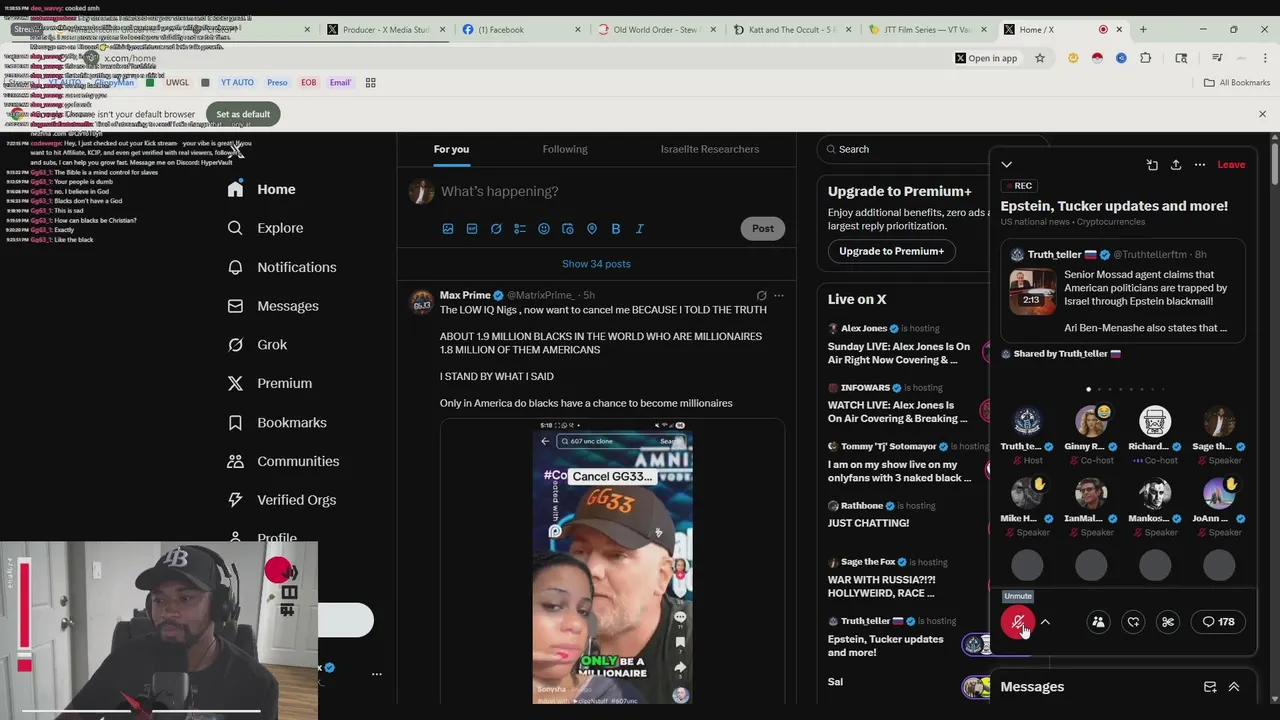Toggle italic formatting in composer
The width and height of the screenshot is (1280, 720).
pyautogui.click(x=640, y=229)
